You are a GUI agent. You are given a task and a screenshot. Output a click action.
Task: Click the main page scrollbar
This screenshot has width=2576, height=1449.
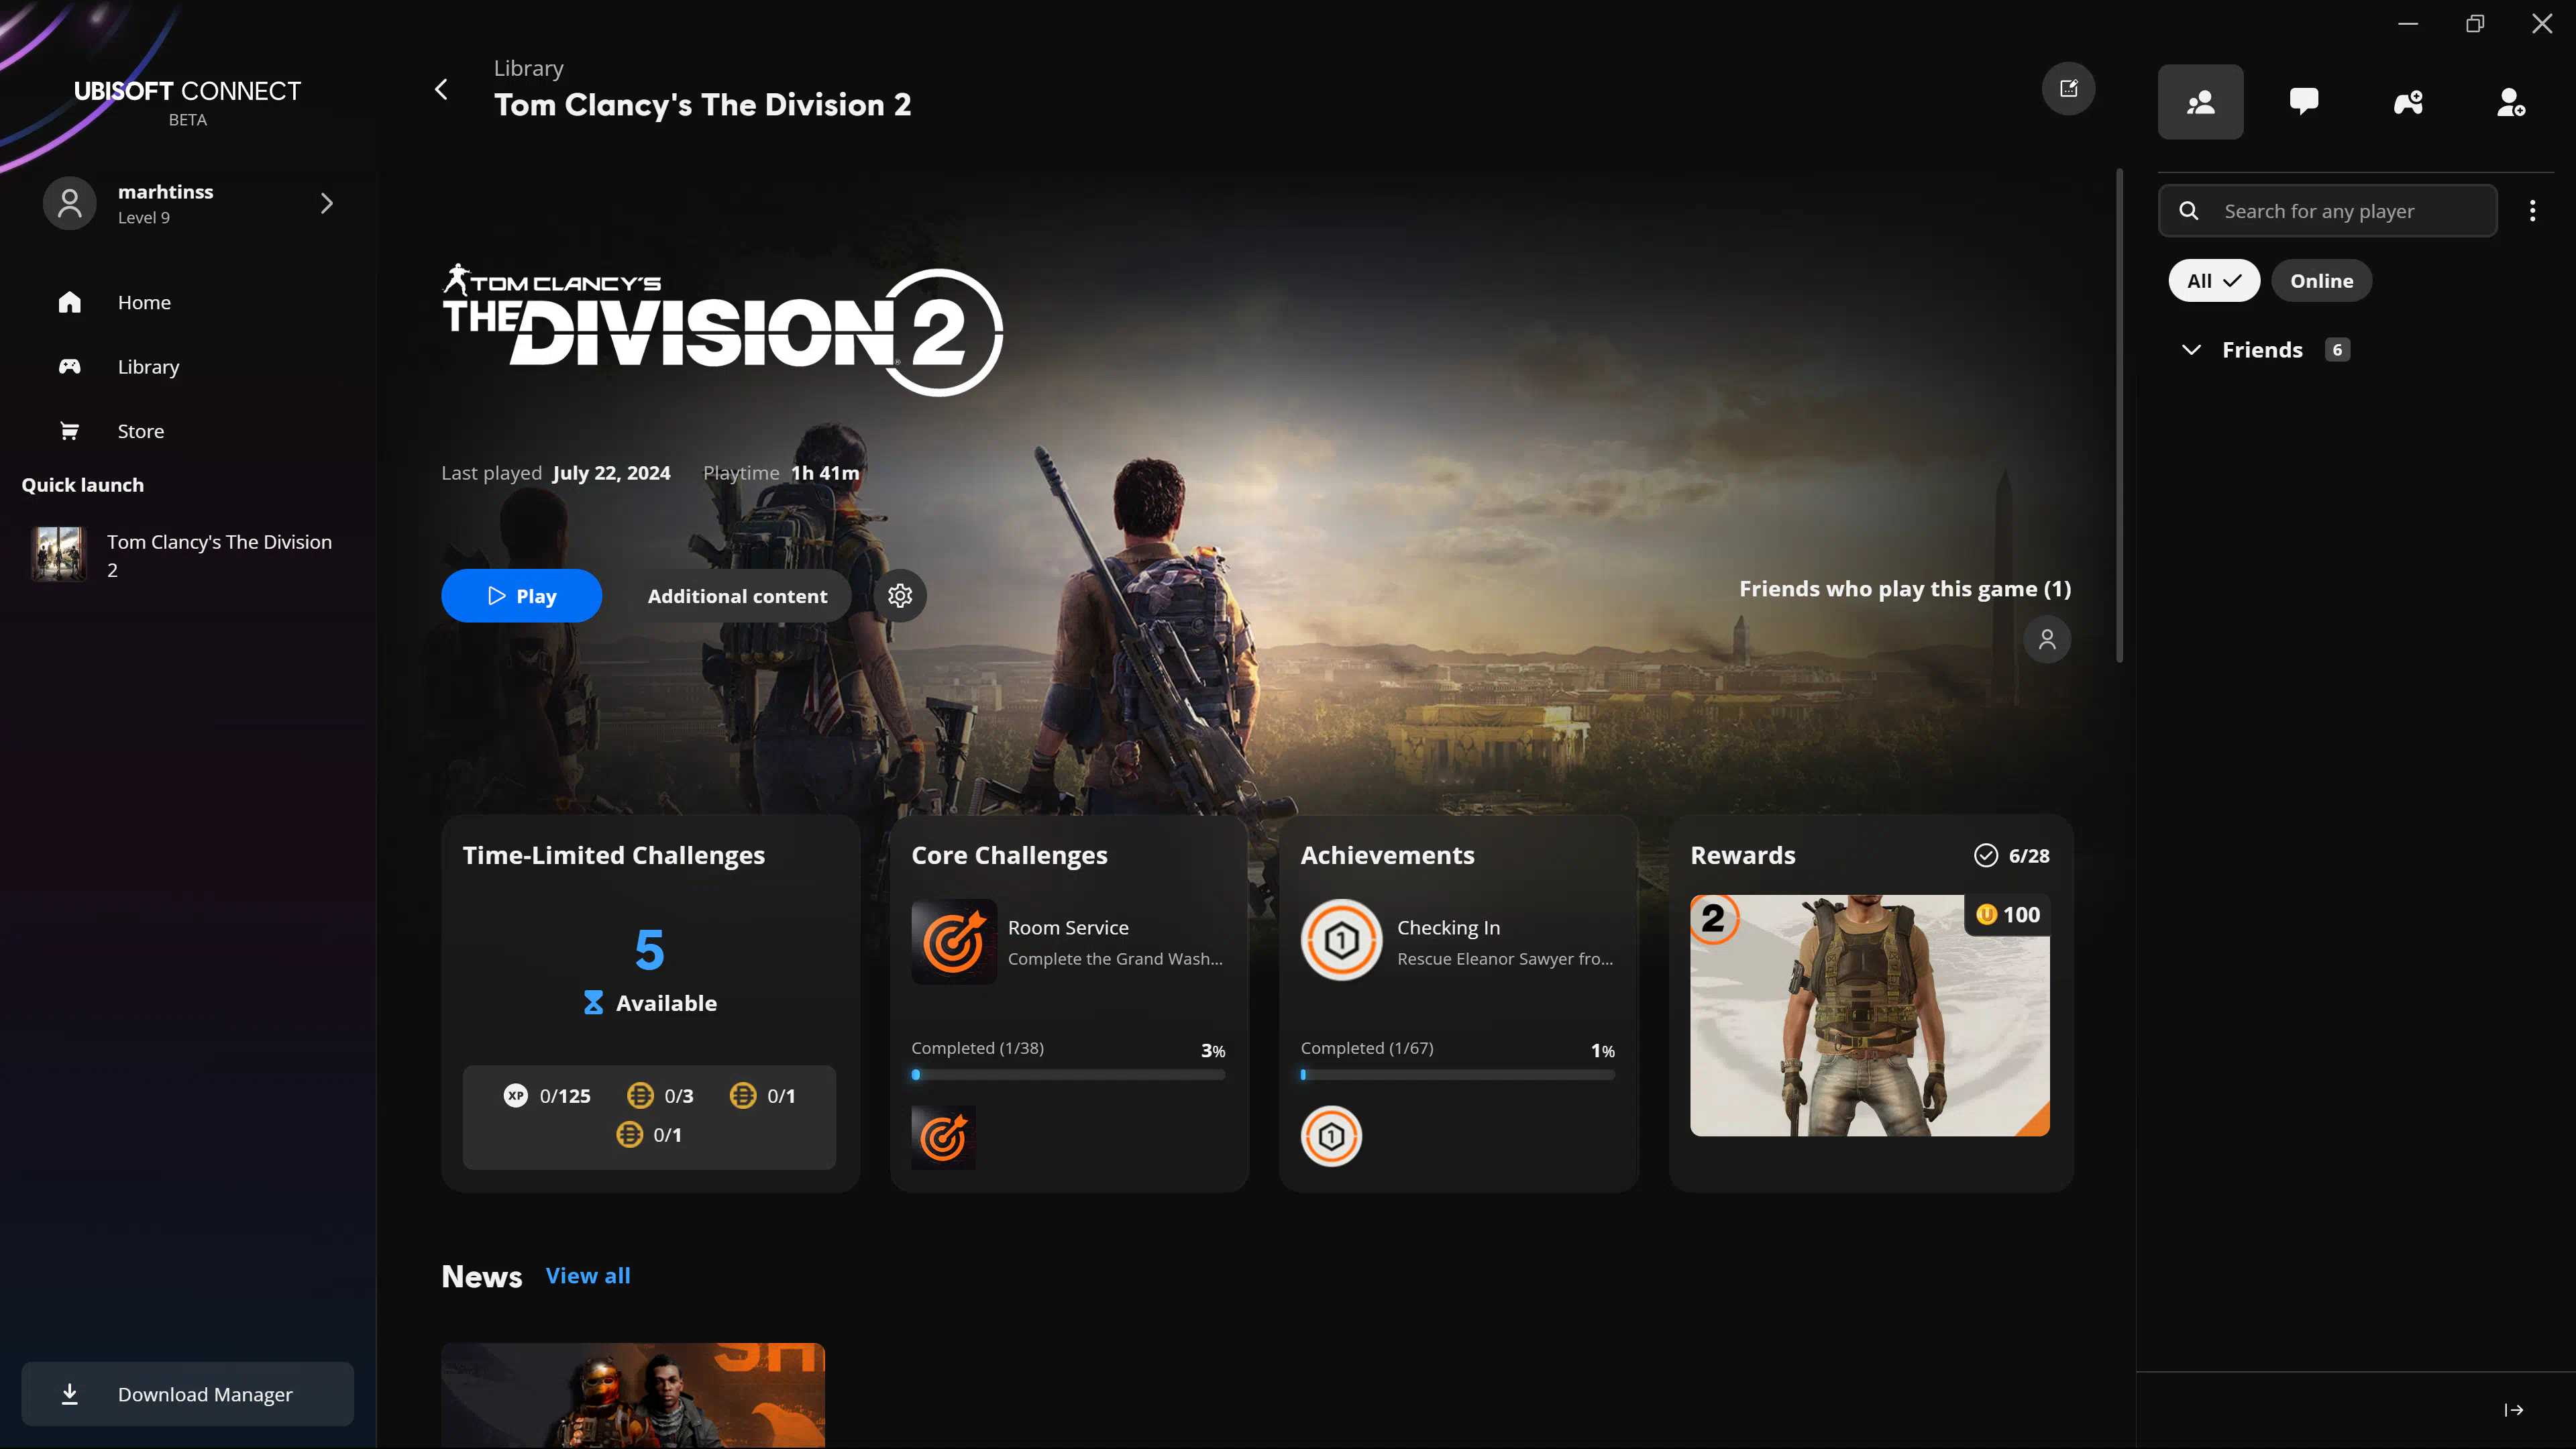[x=2119, y=415]
